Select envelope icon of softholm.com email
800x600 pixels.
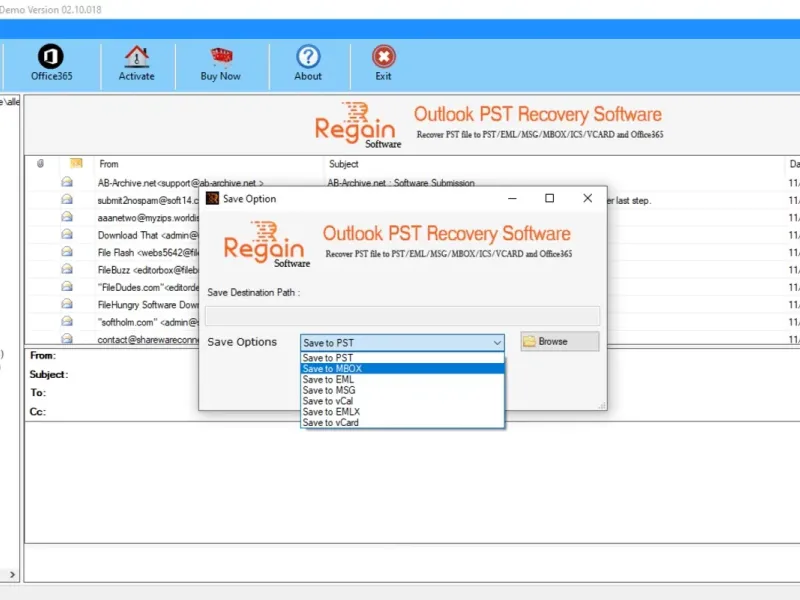67,321
